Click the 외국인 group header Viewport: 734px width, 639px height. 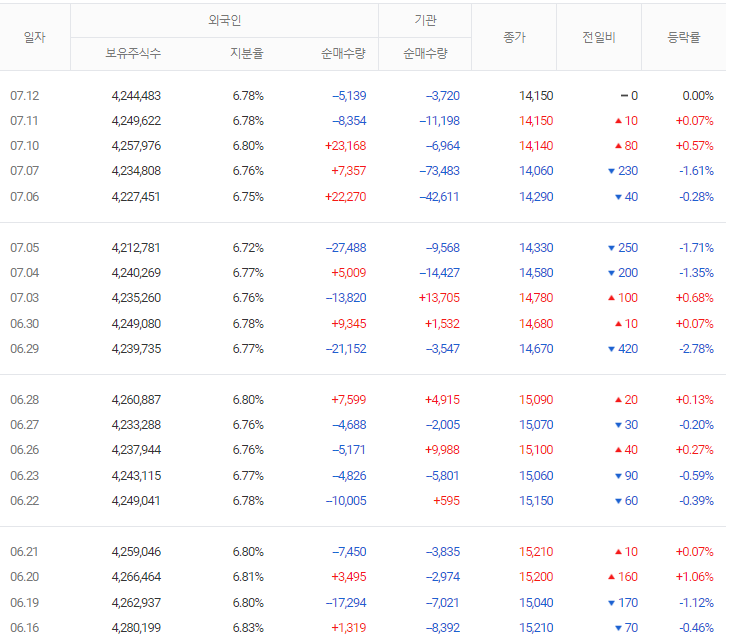pyautogui.click(x=224, y=20)
